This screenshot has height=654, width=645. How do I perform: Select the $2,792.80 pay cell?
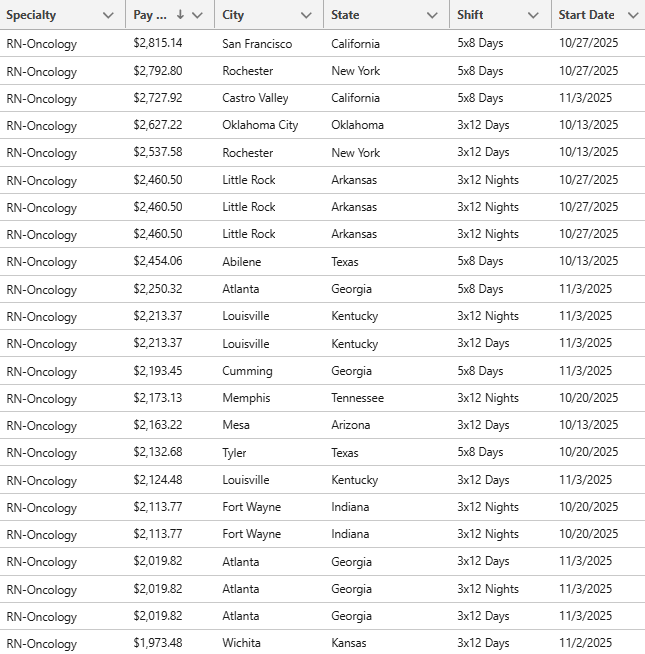point(158,71)
